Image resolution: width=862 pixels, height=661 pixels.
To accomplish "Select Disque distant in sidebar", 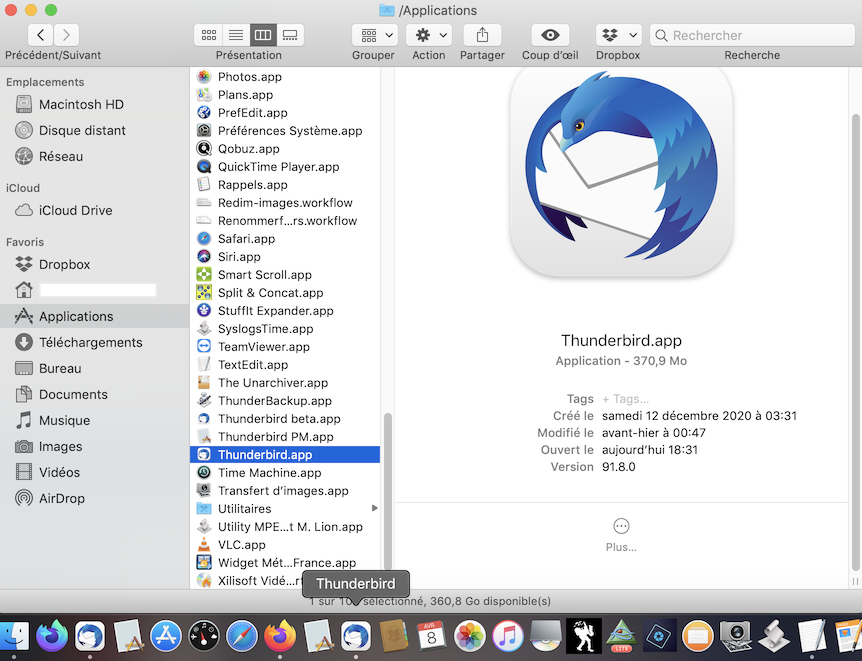I will click(x=95, y=130).
